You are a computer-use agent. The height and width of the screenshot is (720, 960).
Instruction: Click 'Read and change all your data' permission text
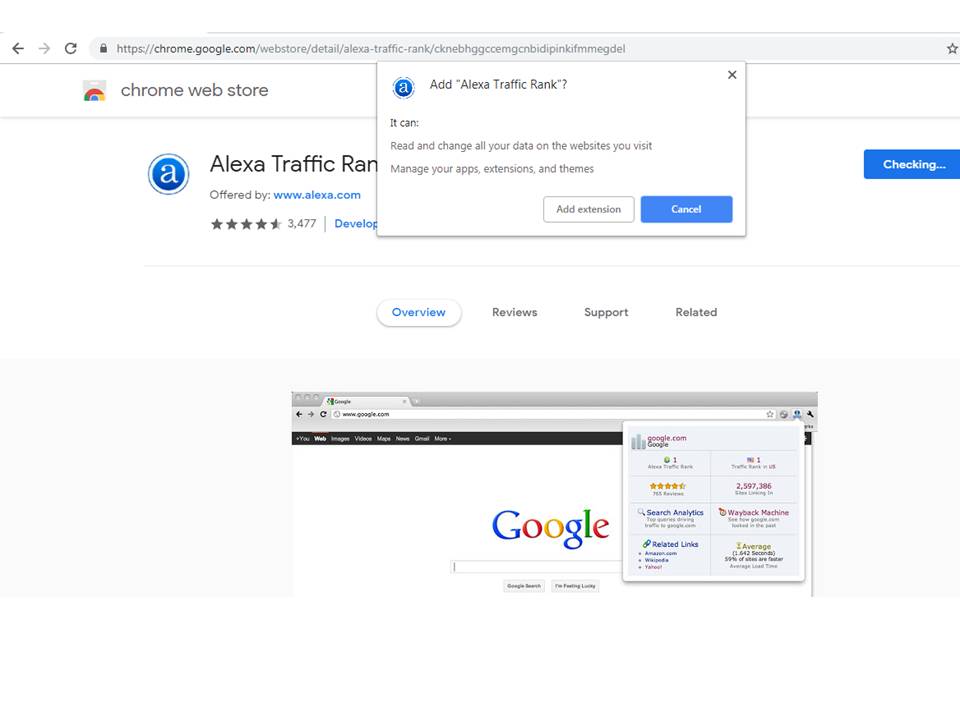coord(521,146)
